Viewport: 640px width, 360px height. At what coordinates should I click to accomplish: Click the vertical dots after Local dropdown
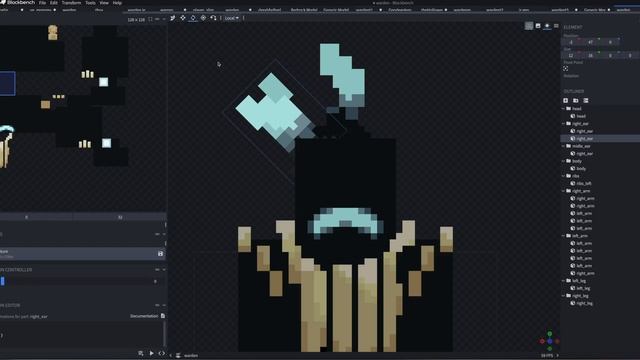click(x=244, y=18)
